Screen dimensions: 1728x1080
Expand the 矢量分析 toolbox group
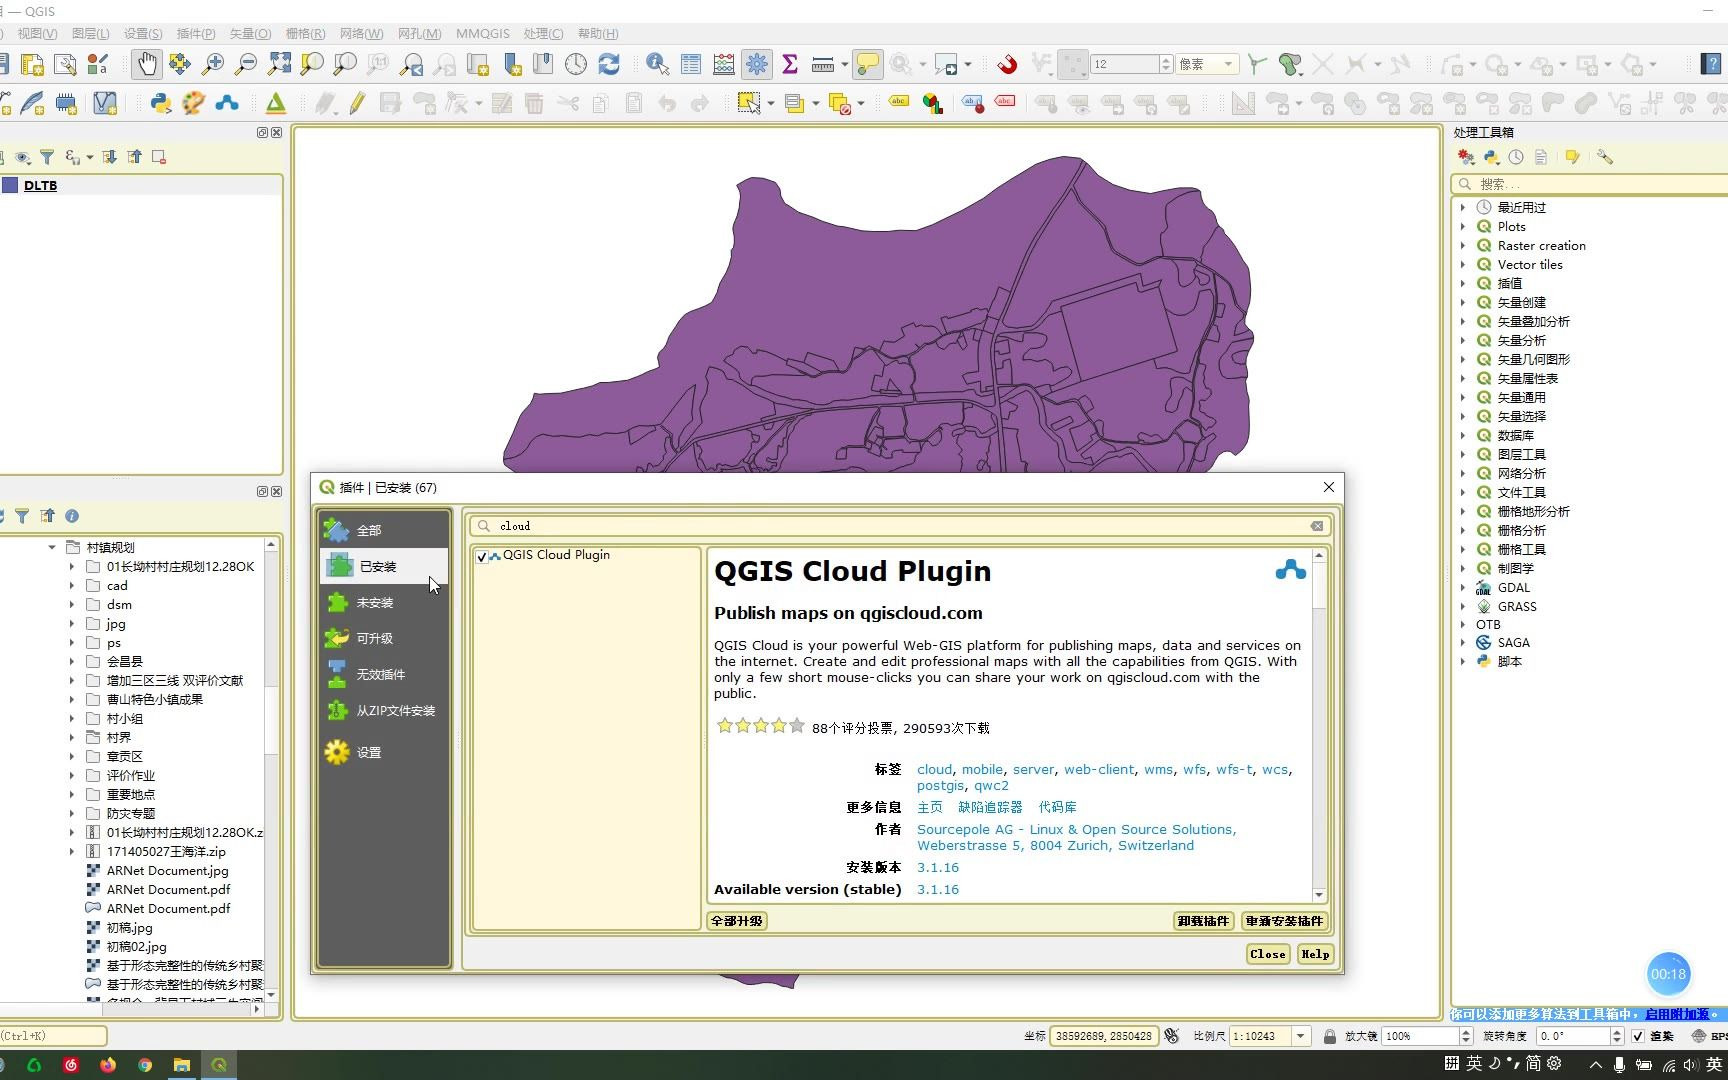[x=1463, y=340]
